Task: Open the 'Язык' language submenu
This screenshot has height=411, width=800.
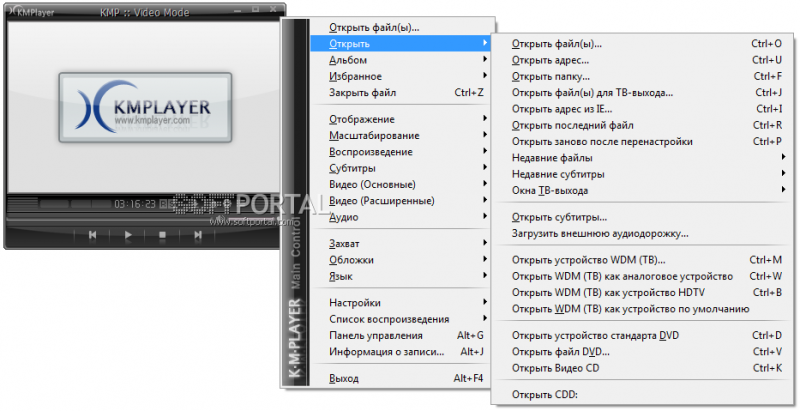Action: 399,276
